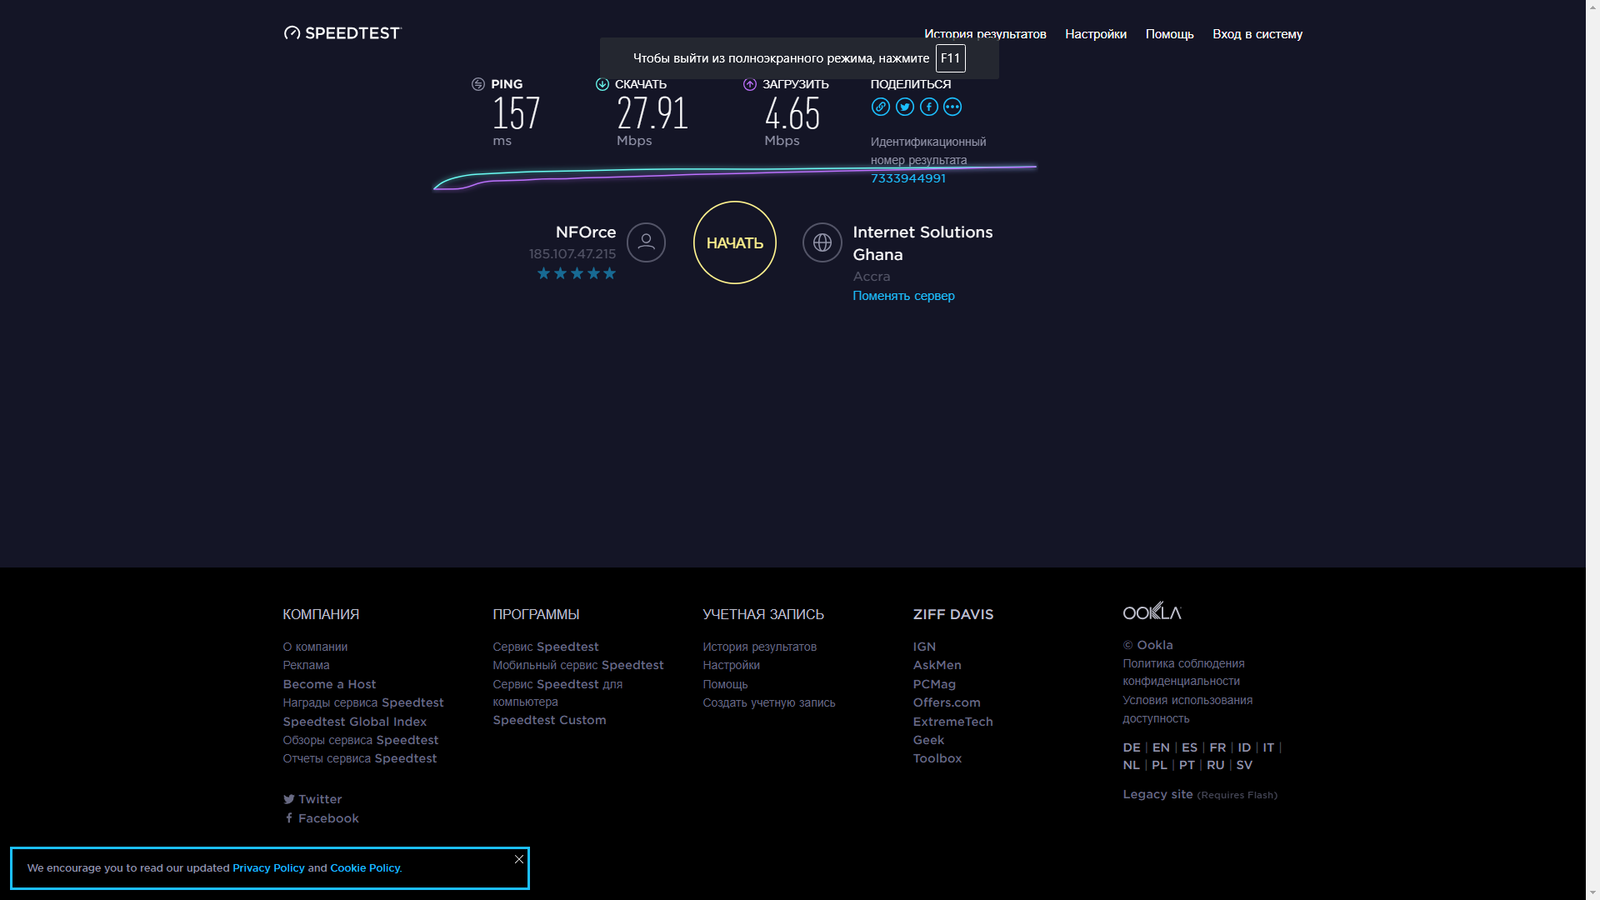Open IGN link under Ziff Davis
This screenshot has height=900, width=1600.
[924, 647]
